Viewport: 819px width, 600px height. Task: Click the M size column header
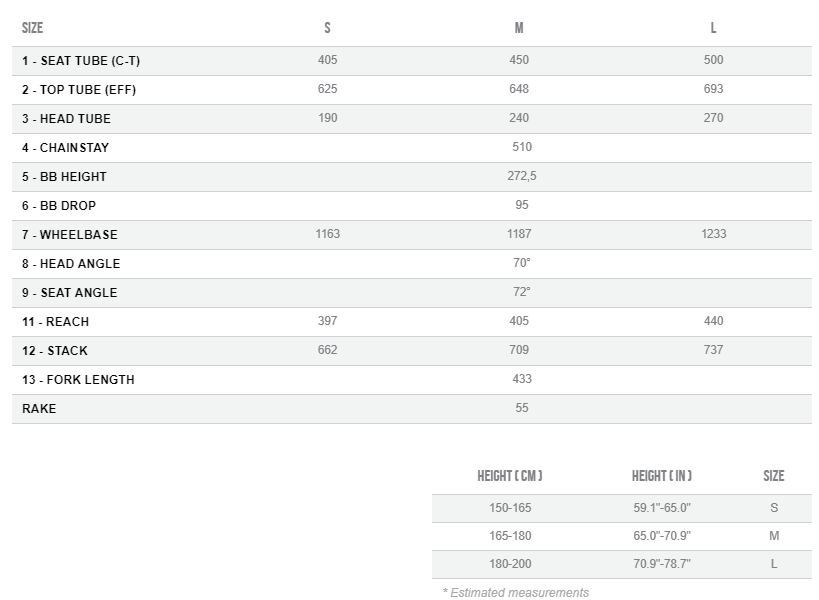(x=519, y=28)
